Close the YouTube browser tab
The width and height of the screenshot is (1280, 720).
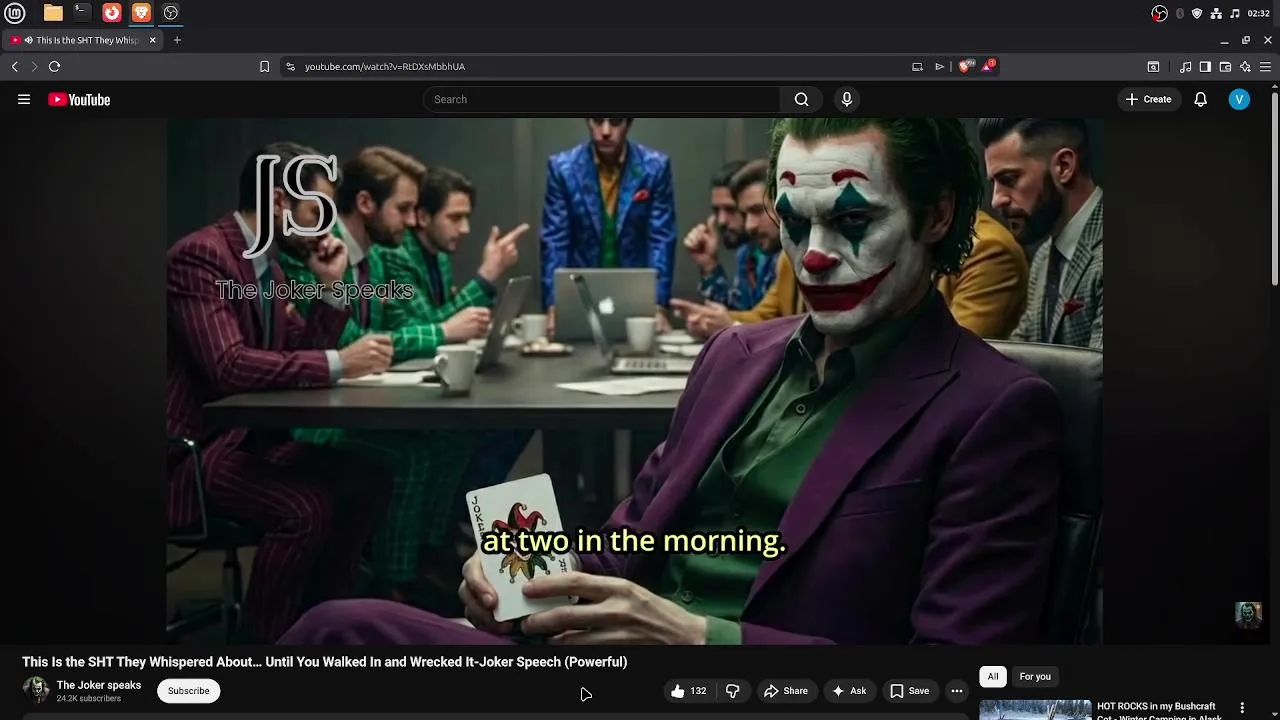tap(152, 40)
